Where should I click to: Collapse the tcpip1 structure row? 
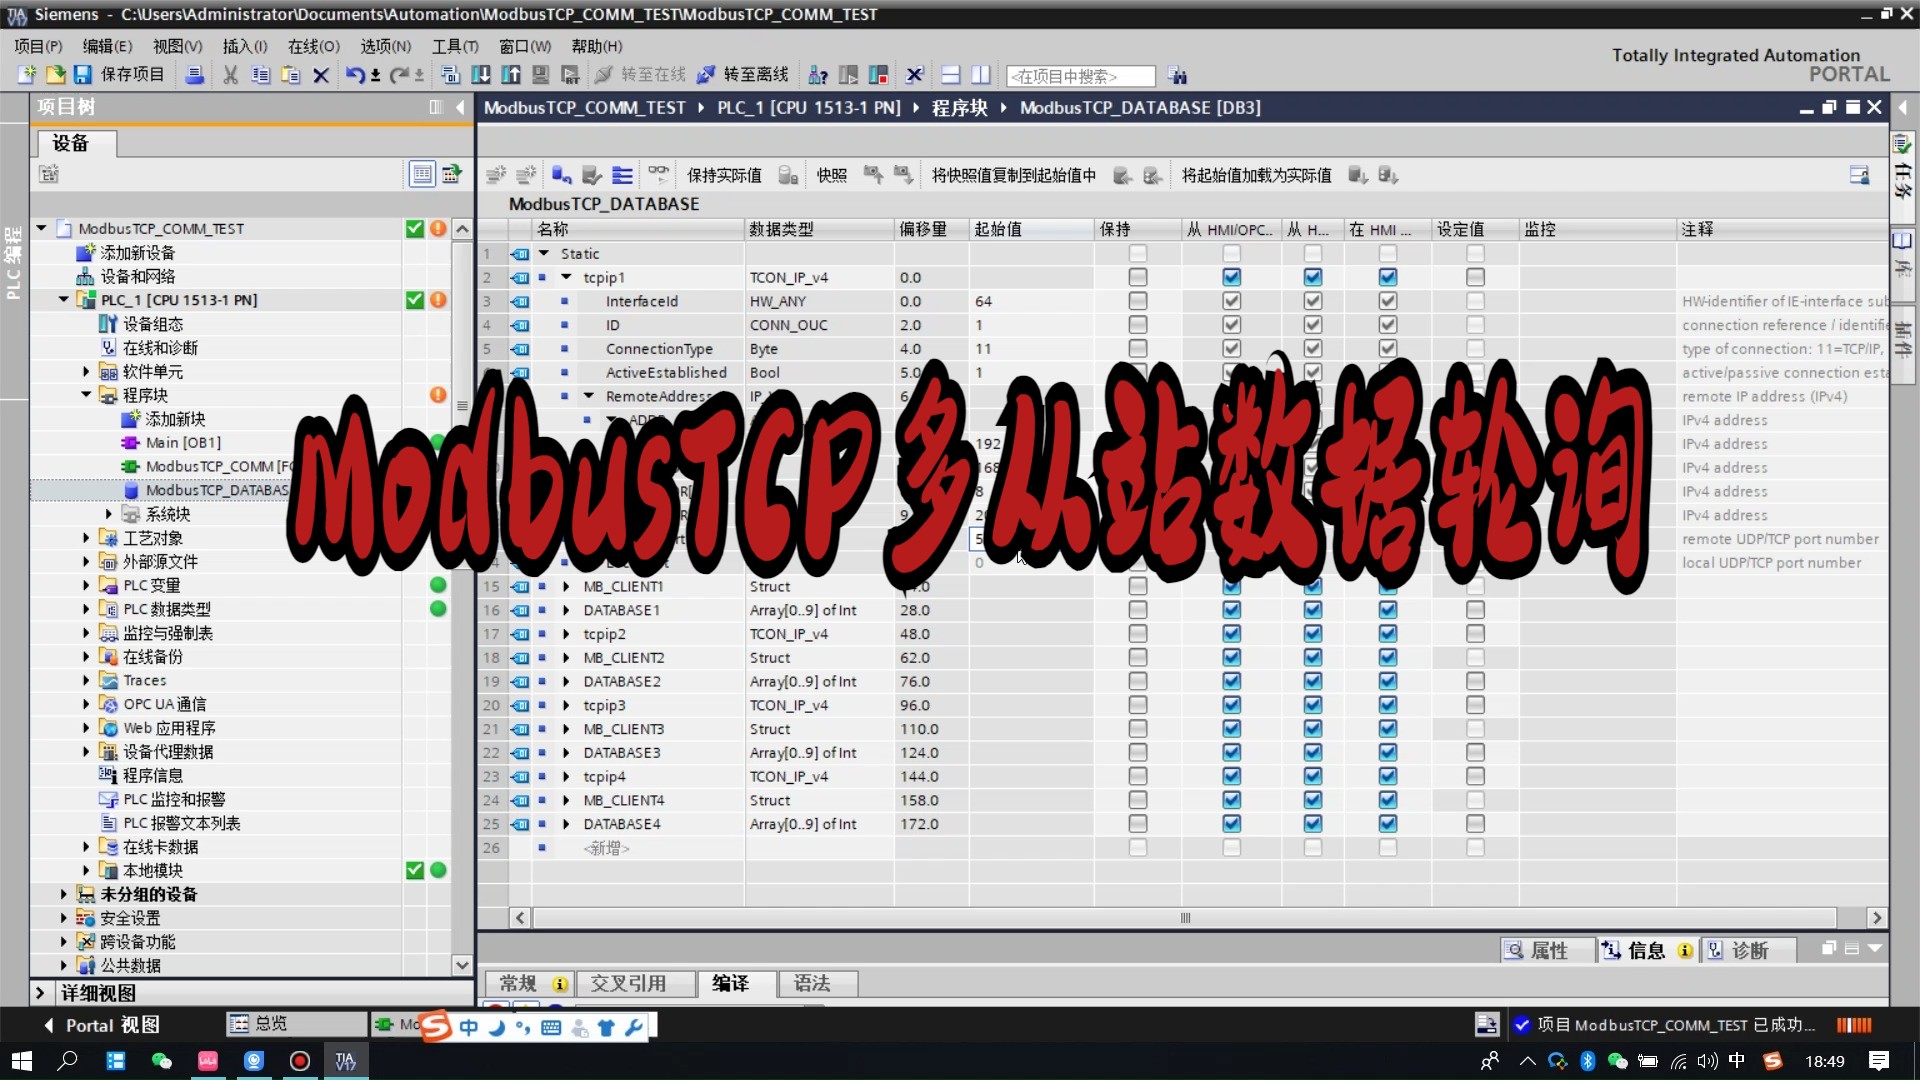(566, 277)
